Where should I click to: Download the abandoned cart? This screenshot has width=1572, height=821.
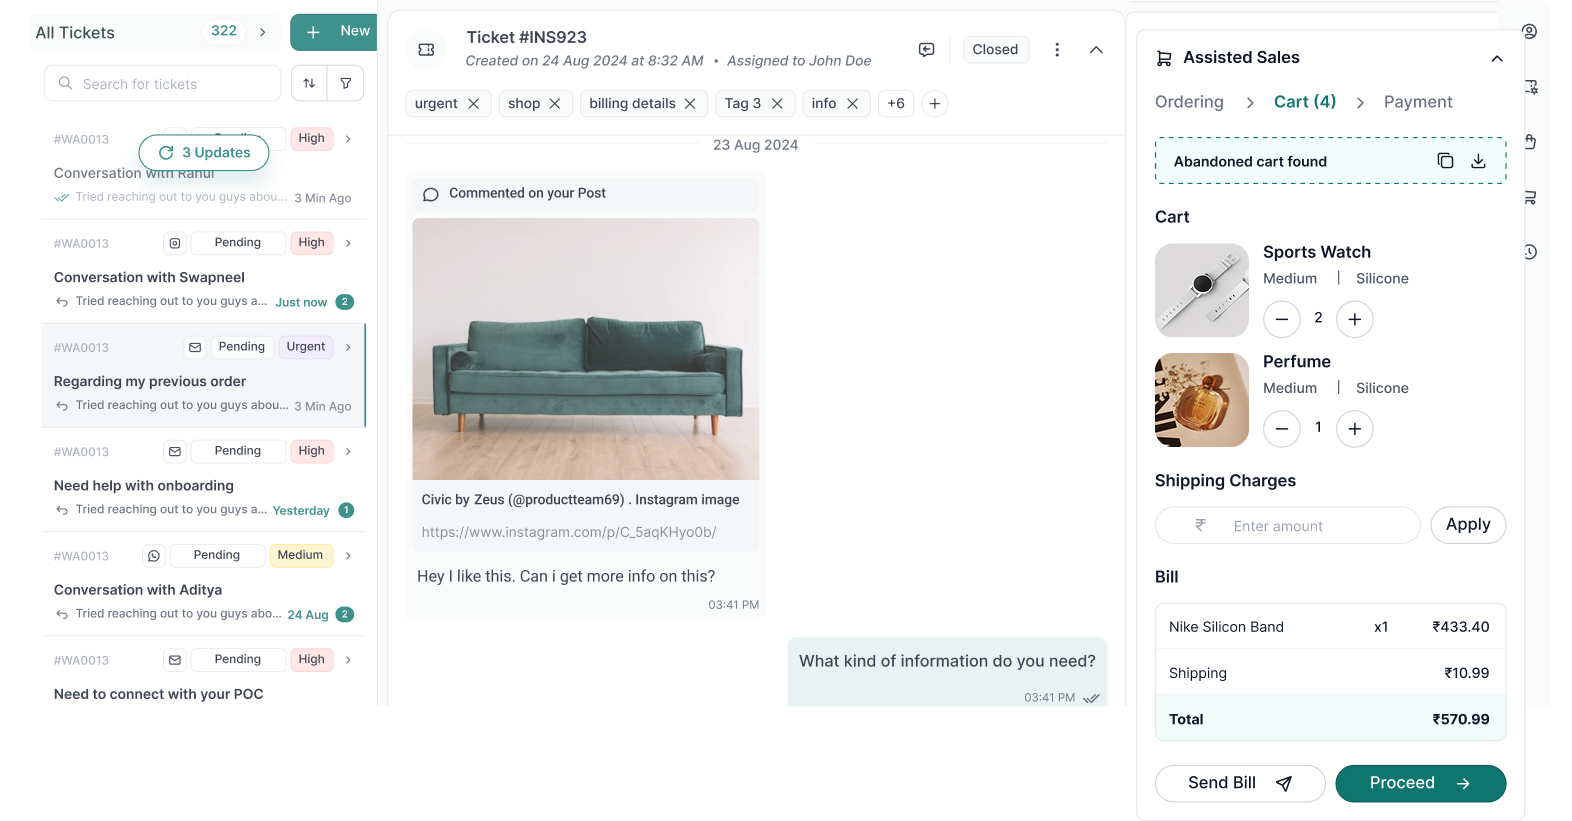pyautogui.click(x=1478, y=161)
